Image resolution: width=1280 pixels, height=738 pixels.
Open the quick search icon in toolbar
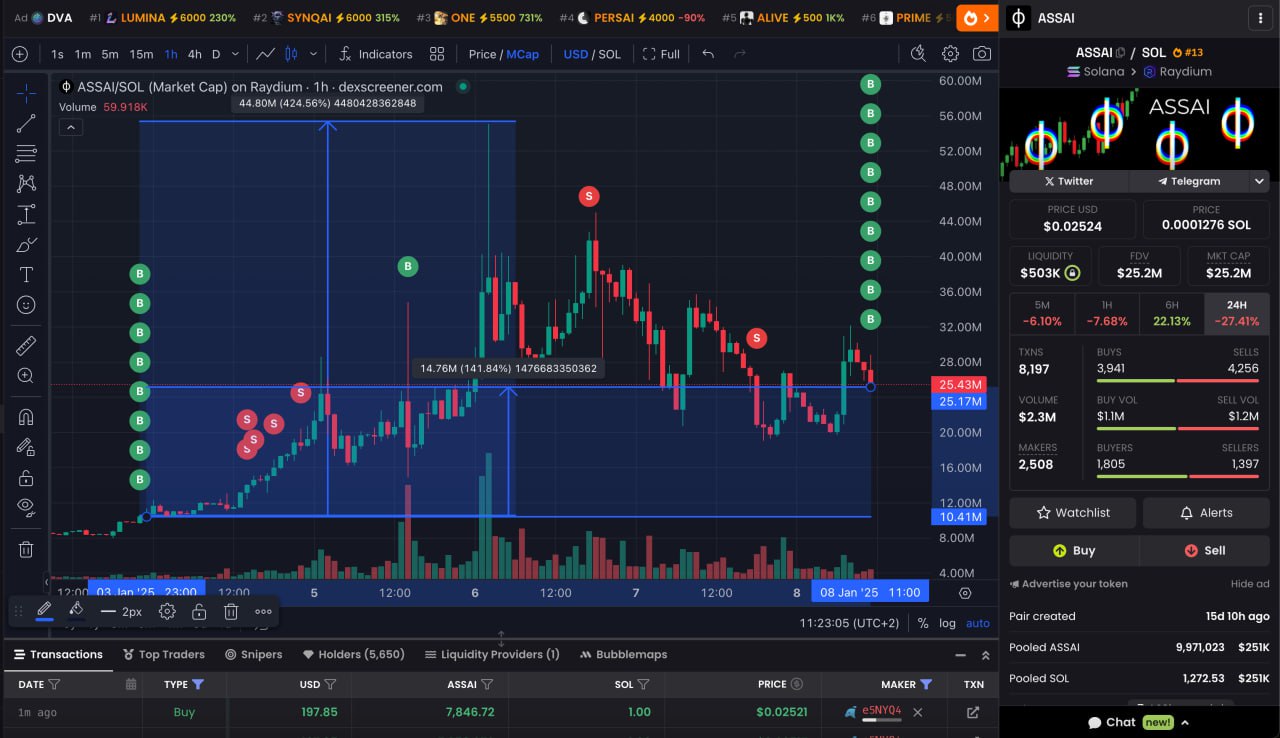click(x=918, y=54)
